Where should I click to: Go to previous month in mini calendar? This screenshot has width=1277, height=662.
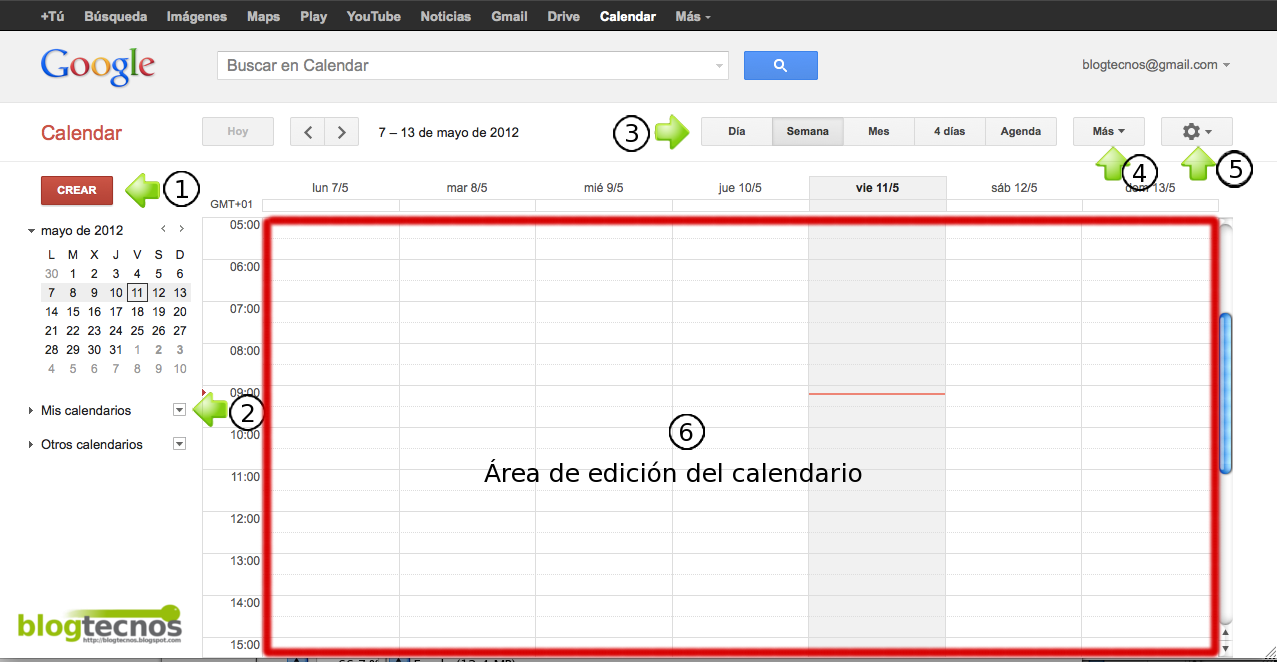click(162, 228)
